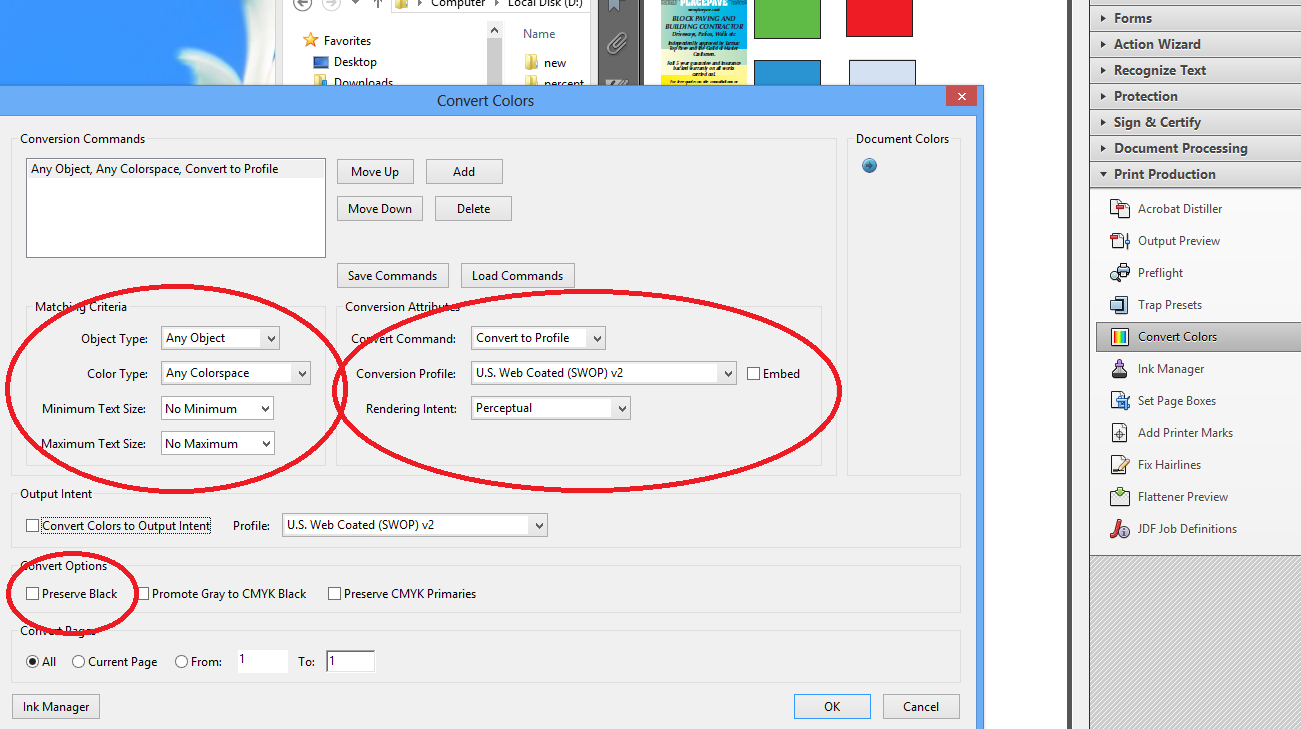Open the Conversion Profile dropdown
1301x729 pixels.
tap(604, 373)
